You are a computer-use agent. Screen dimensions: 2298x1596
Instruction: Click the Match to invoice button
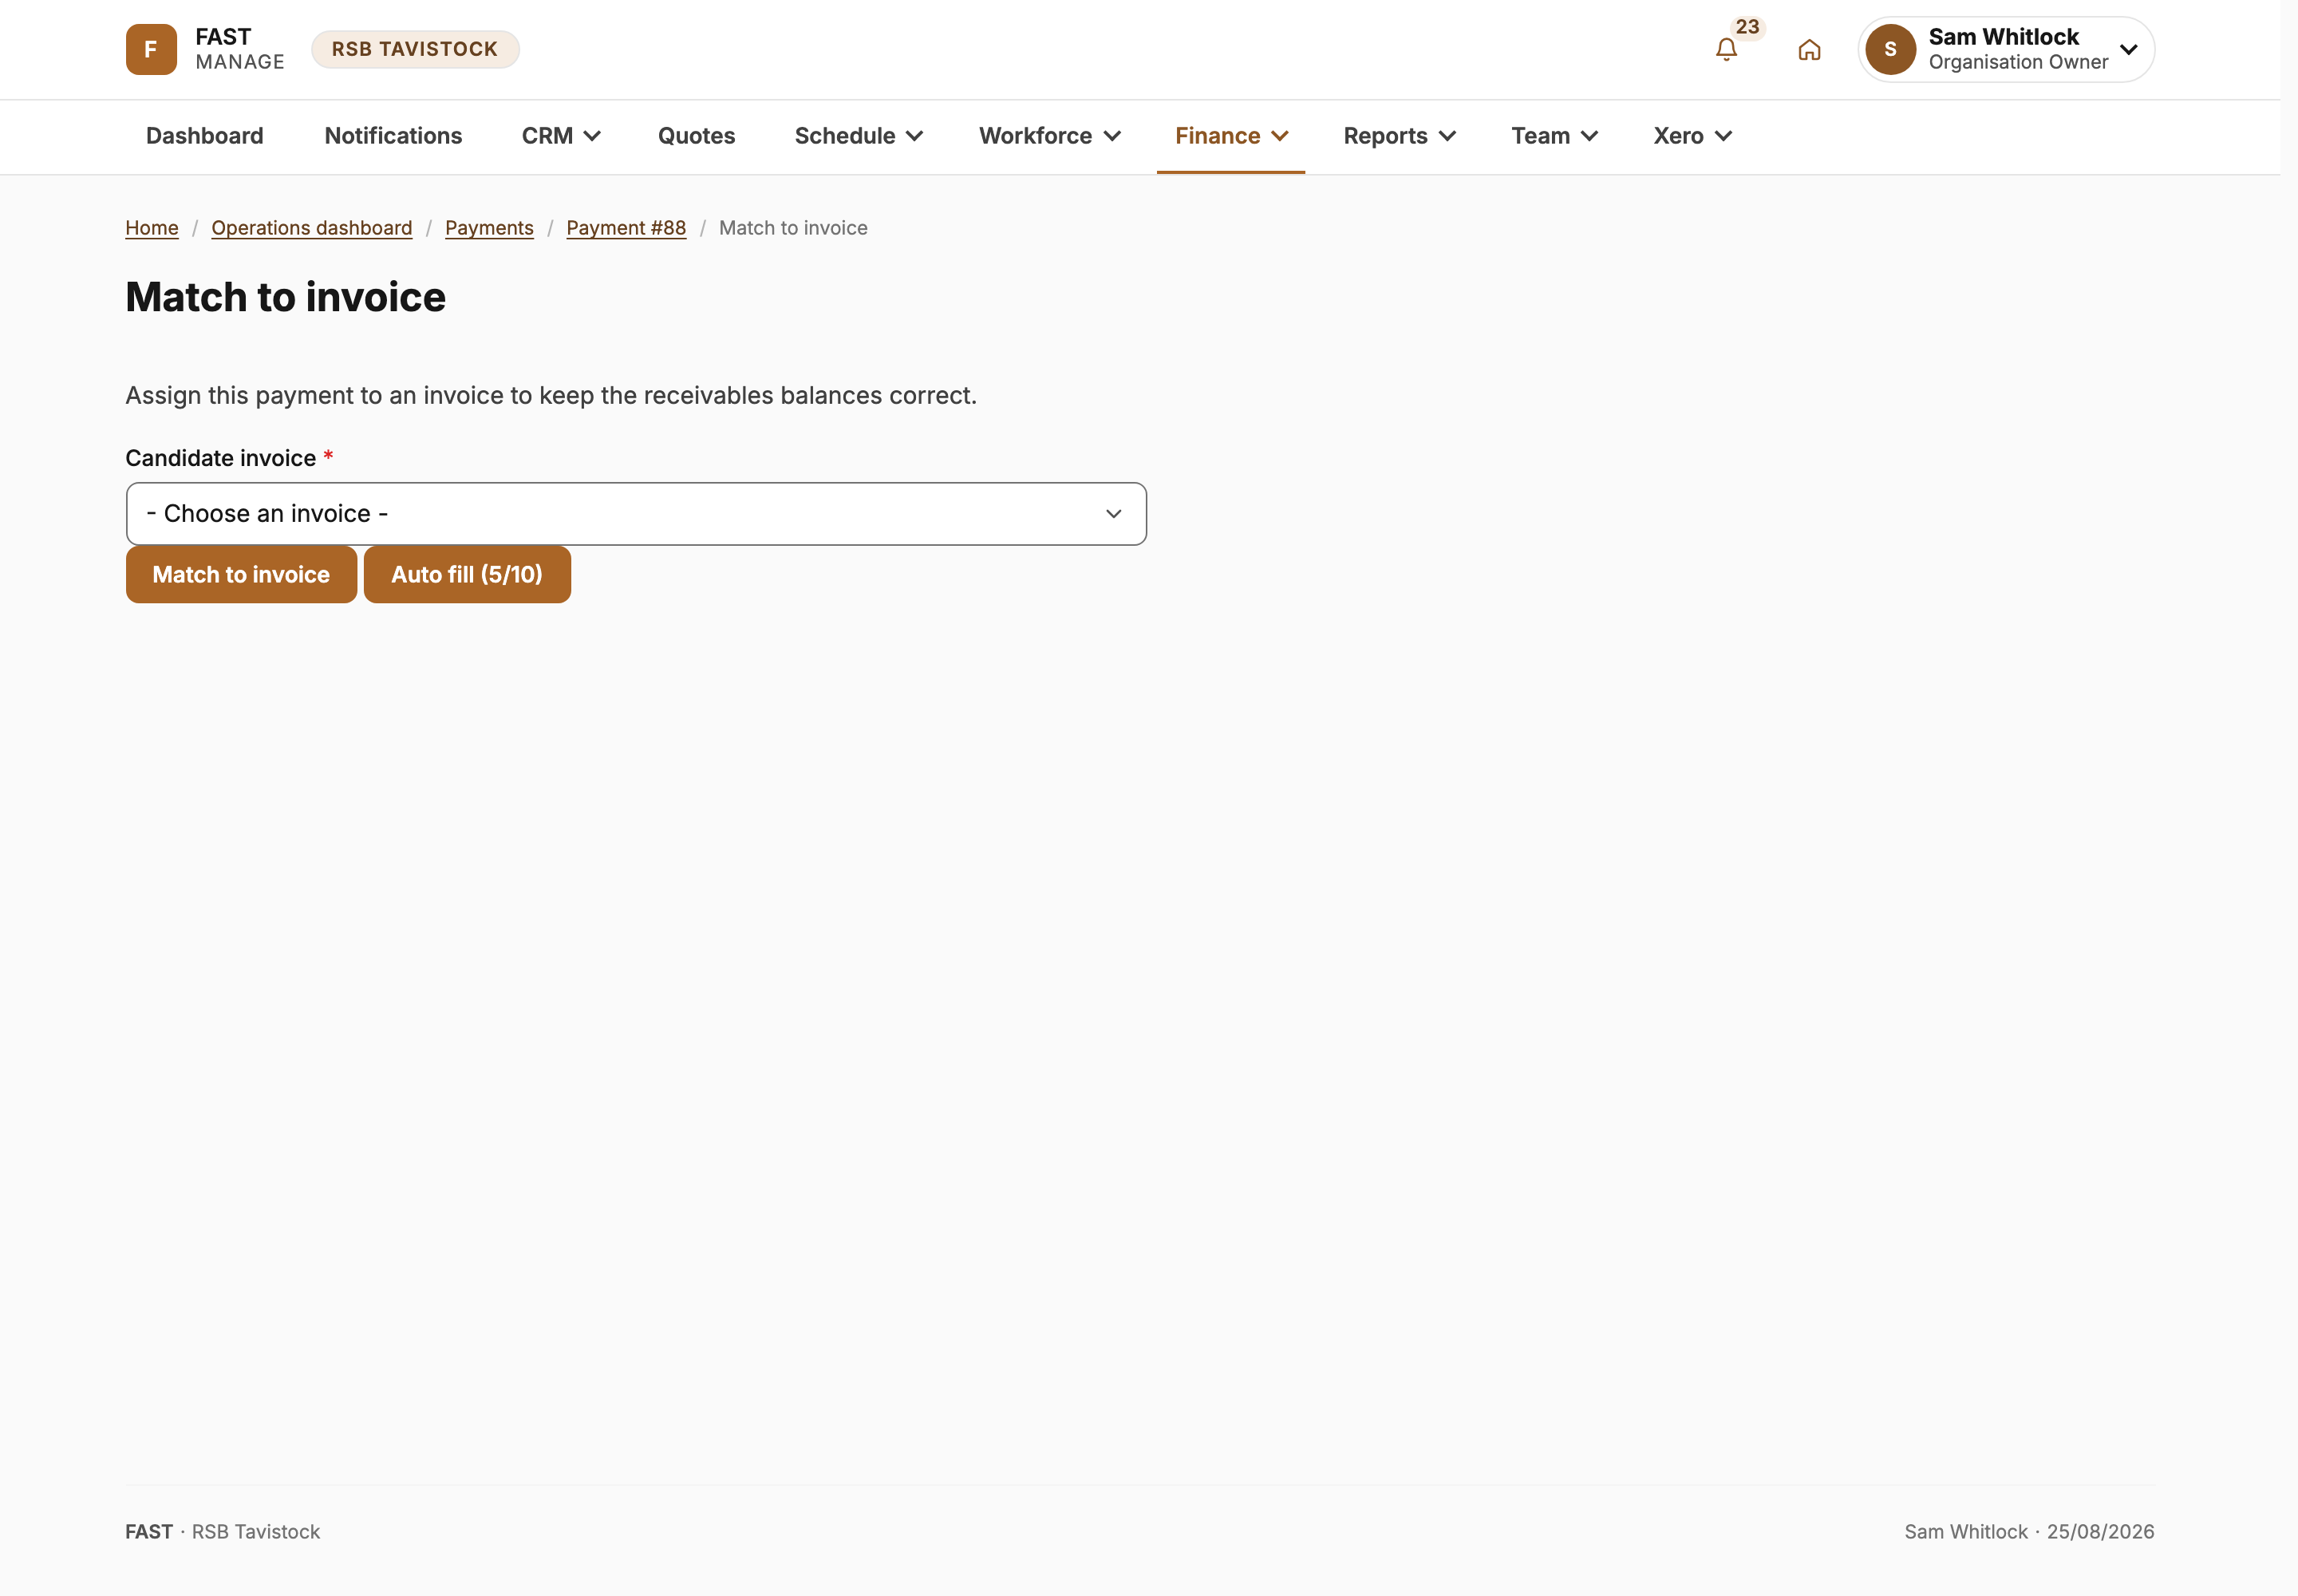tap(241, 574)
